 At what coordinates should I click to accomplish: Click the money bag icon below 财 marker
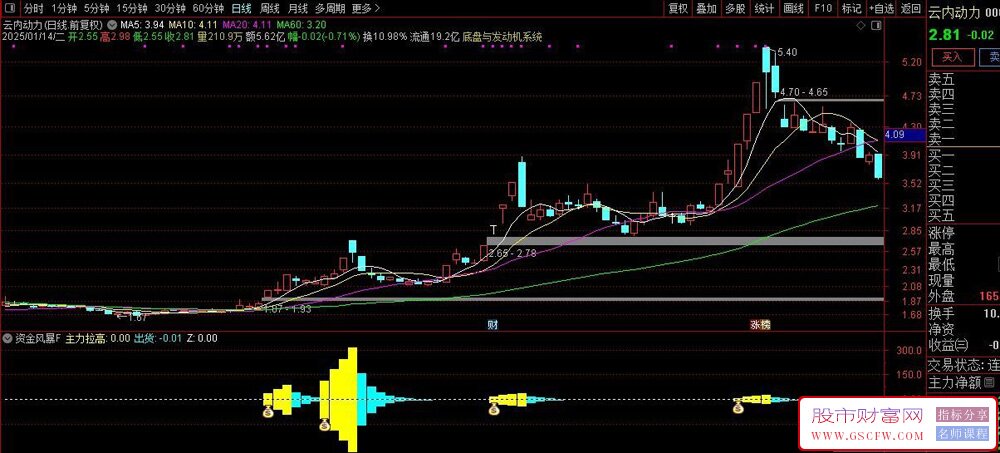tap(493, 410)
